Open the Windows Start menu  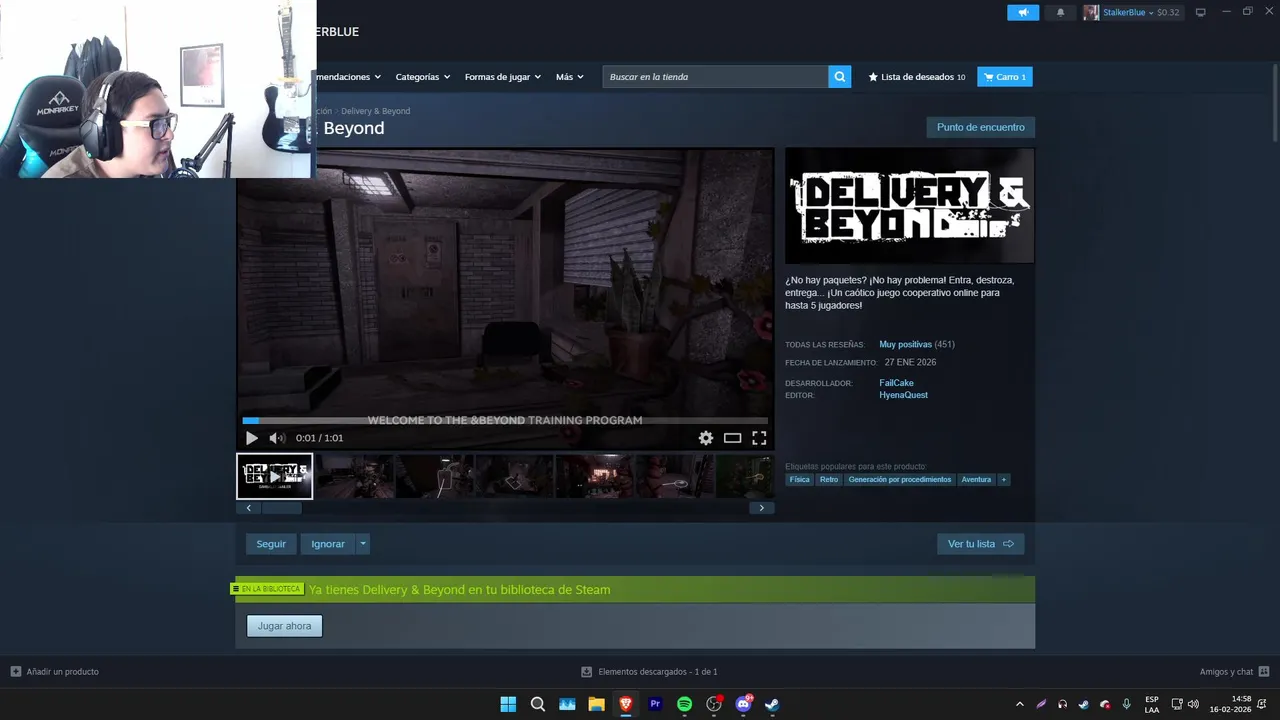click(x=508, y=704)
